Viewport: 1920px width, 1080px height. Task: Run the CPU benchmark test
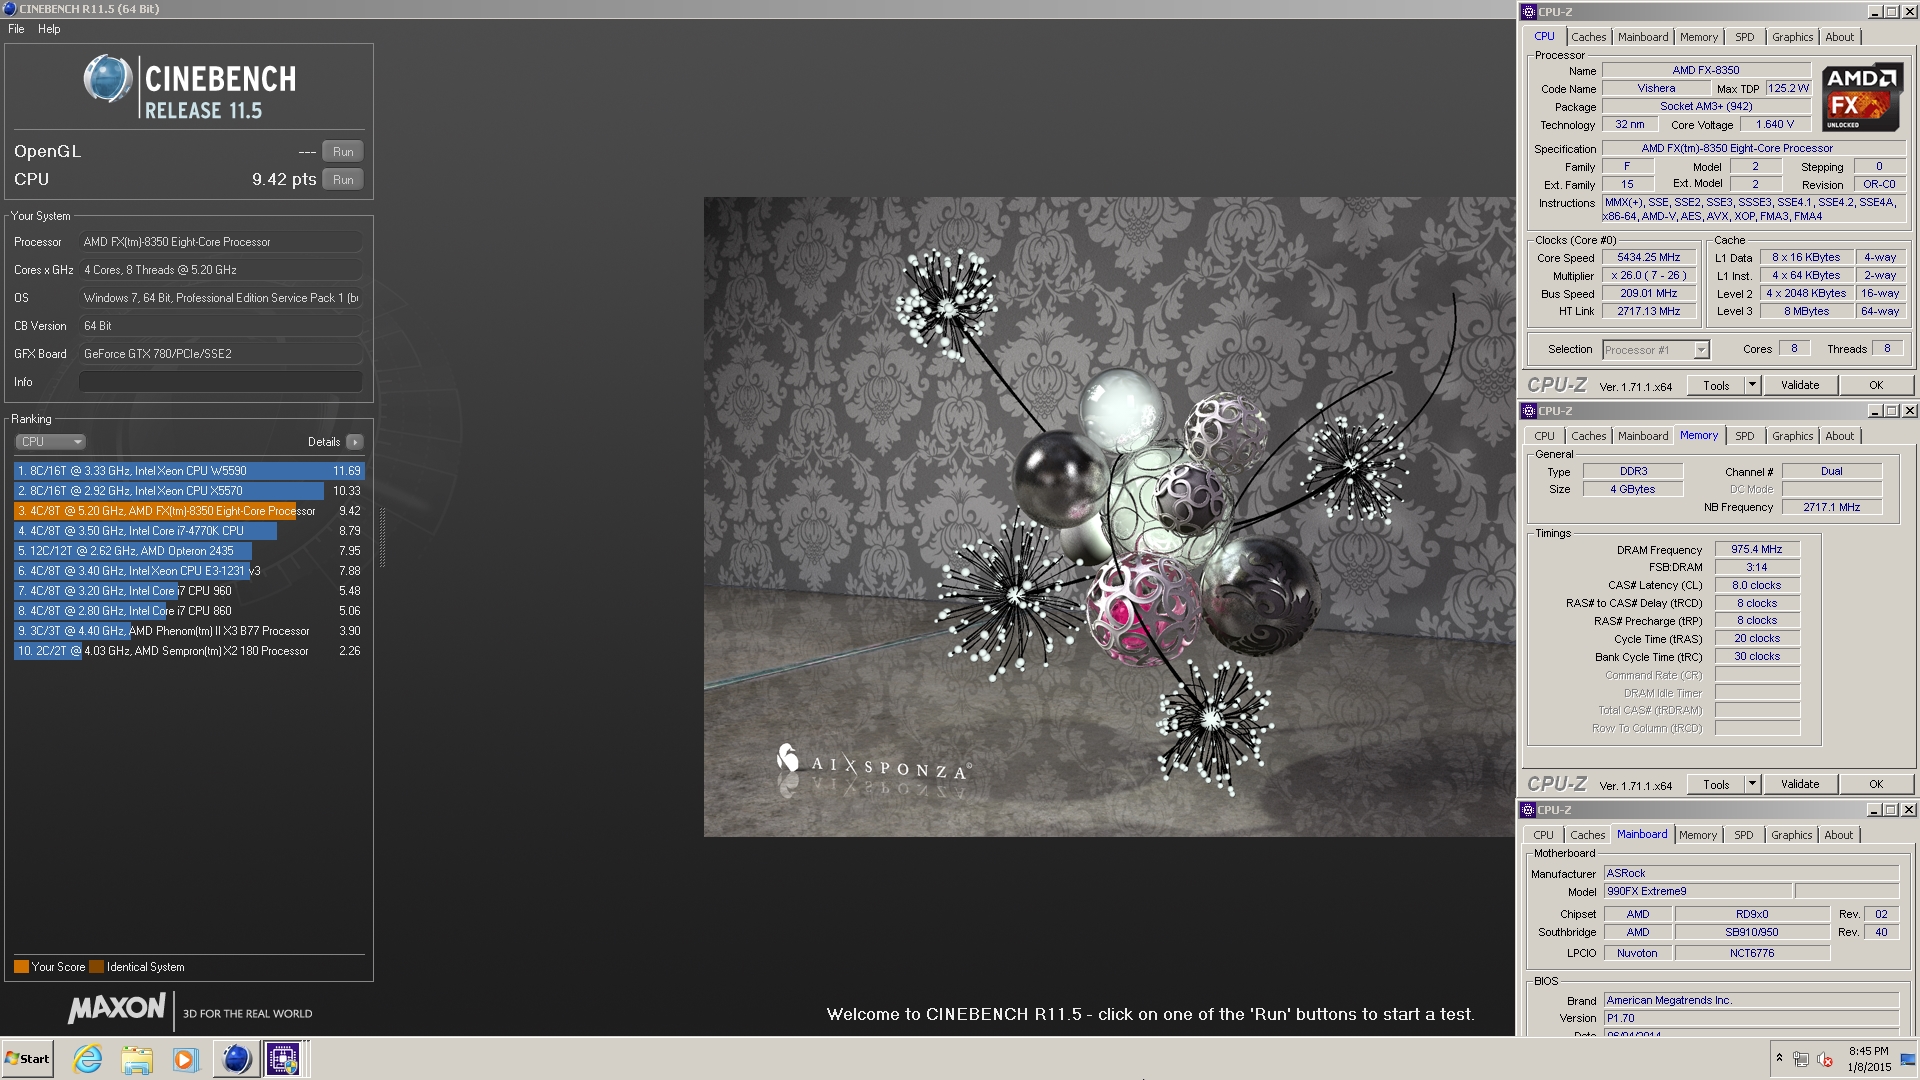click(343, 180)
